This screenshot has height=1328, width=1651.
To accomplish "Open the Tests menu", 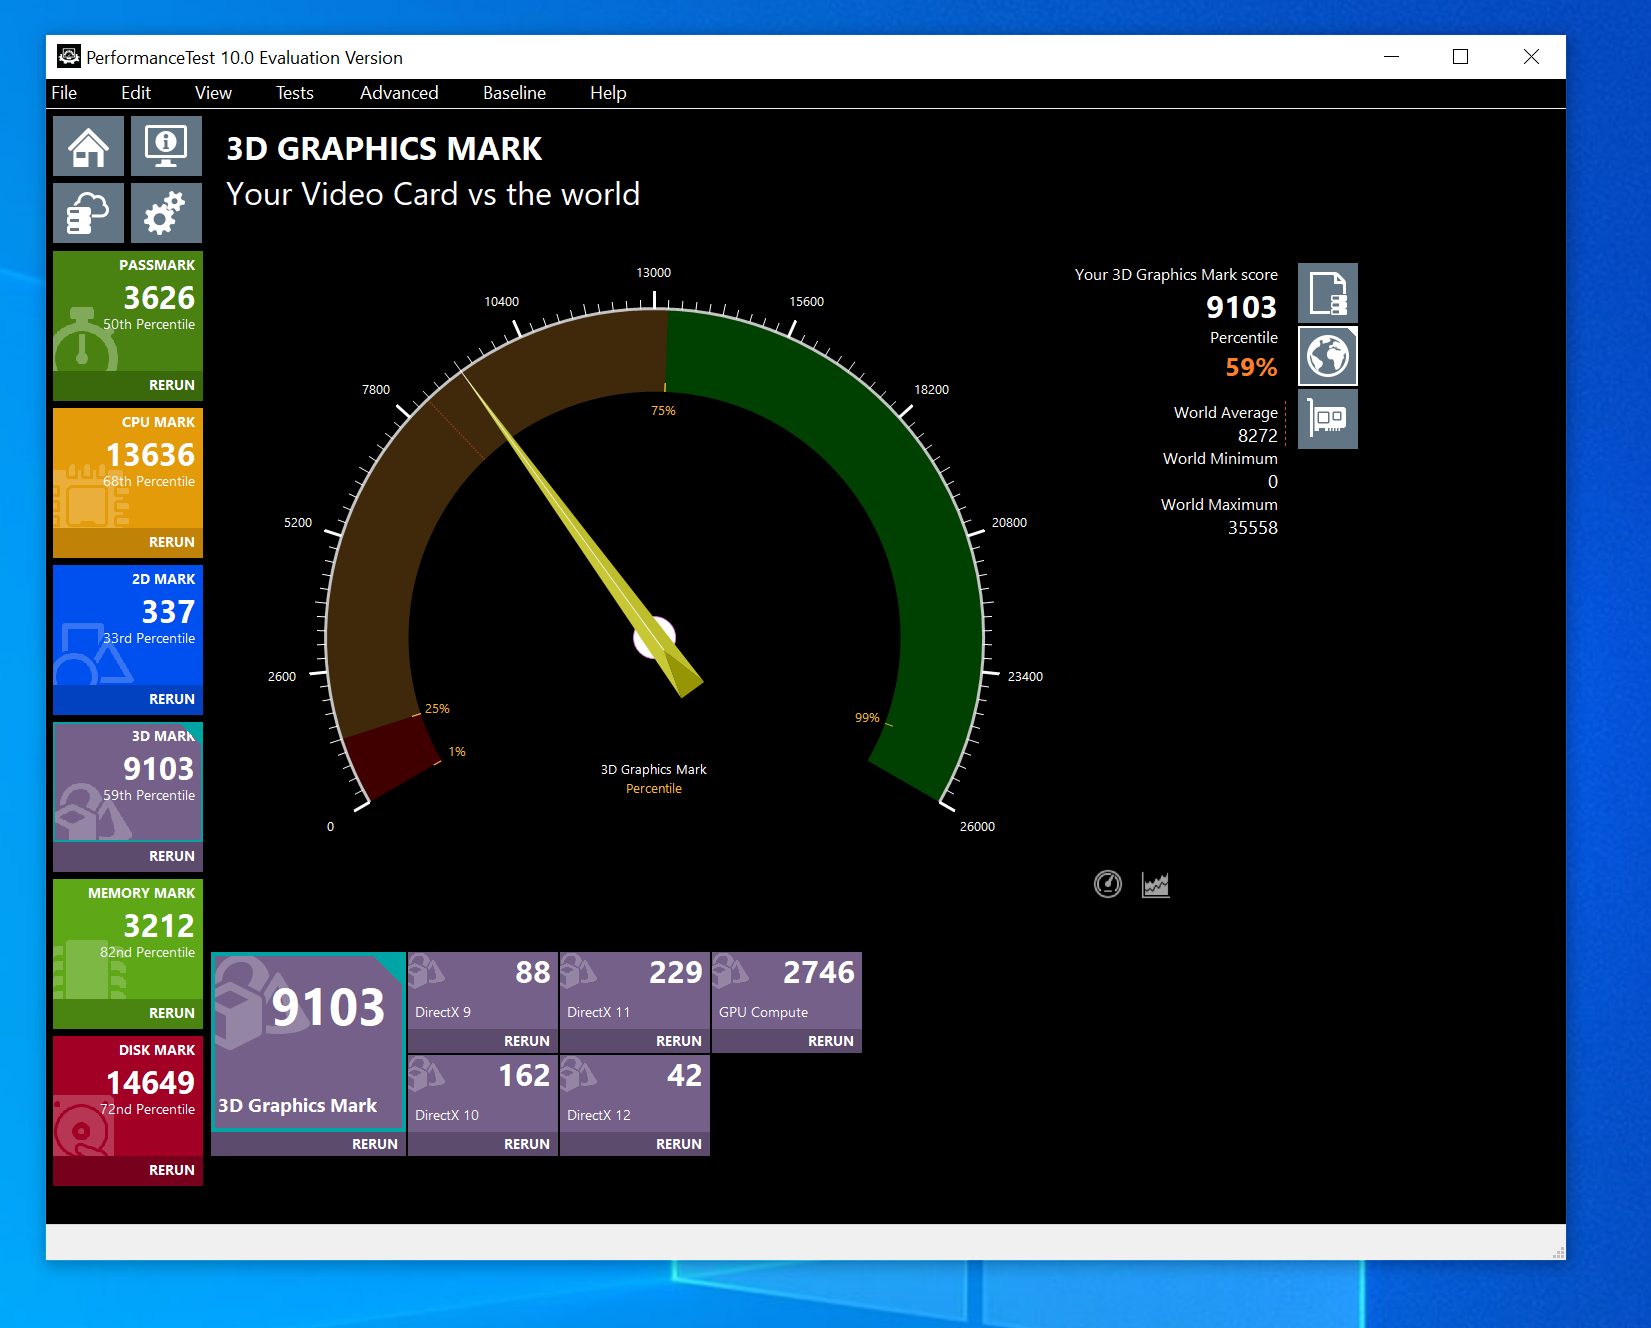I will (x=295, y=93).
